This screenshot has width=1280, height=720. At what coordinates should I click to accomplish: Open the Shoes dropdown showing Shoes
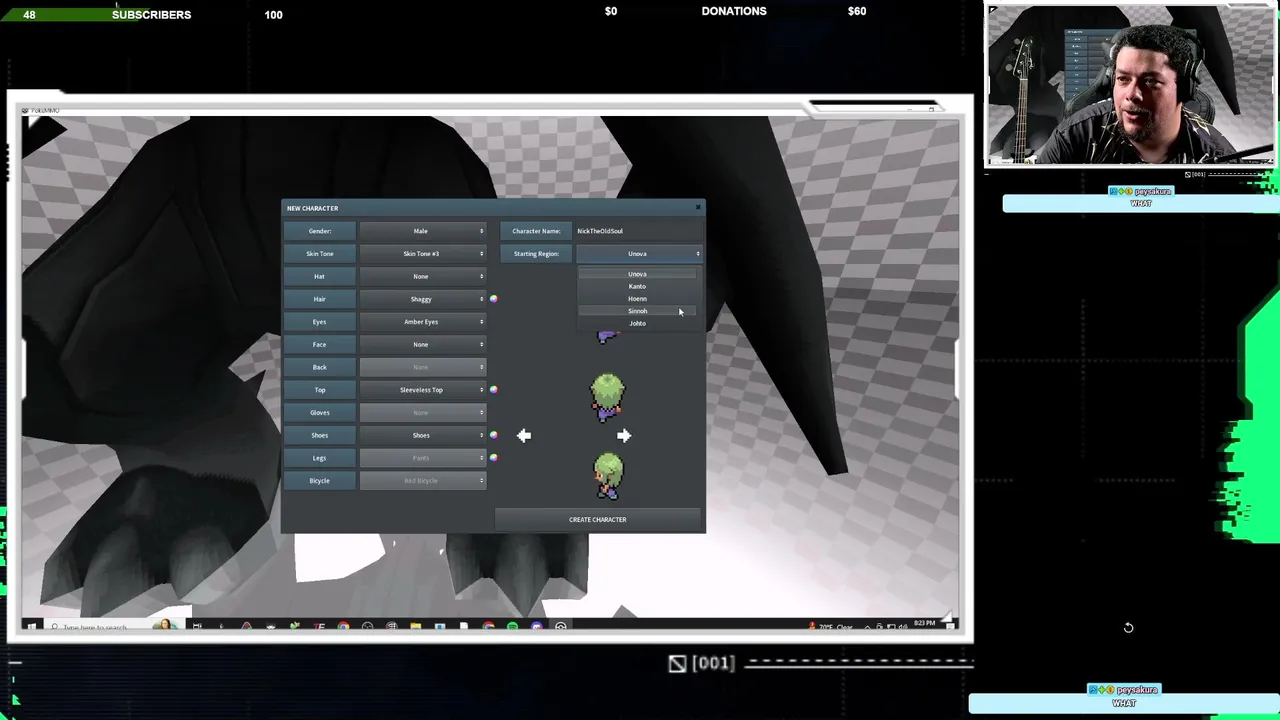(422, 435)
